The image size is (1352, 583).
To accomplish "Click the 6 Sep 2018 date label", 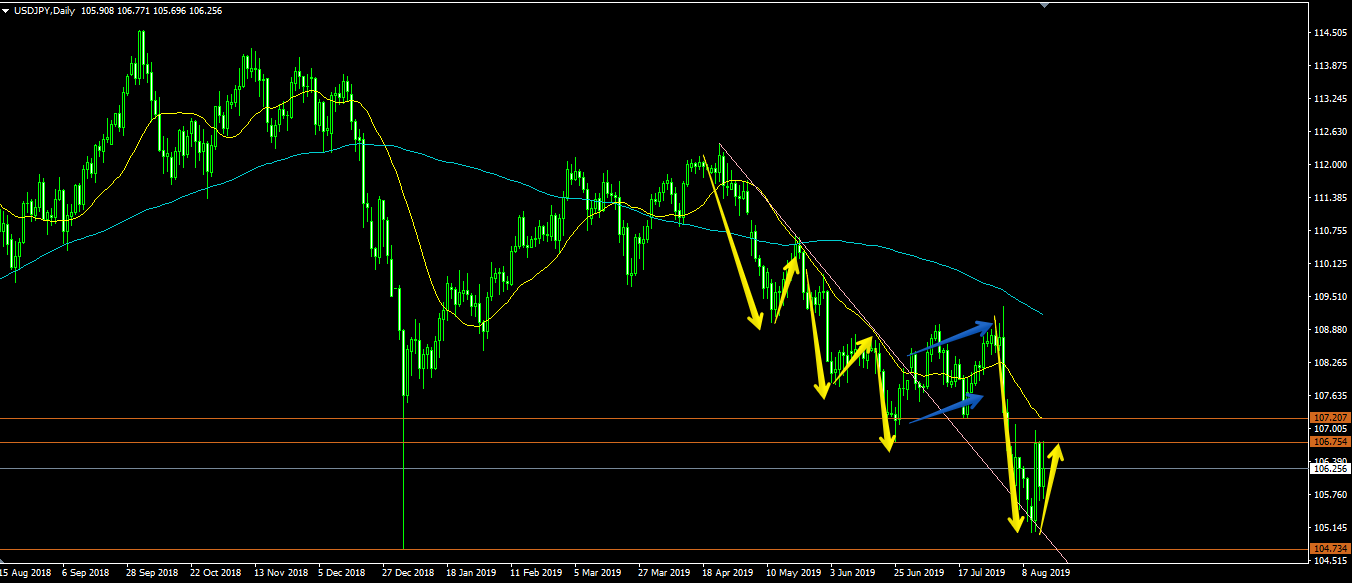I will tap(86, 574).
